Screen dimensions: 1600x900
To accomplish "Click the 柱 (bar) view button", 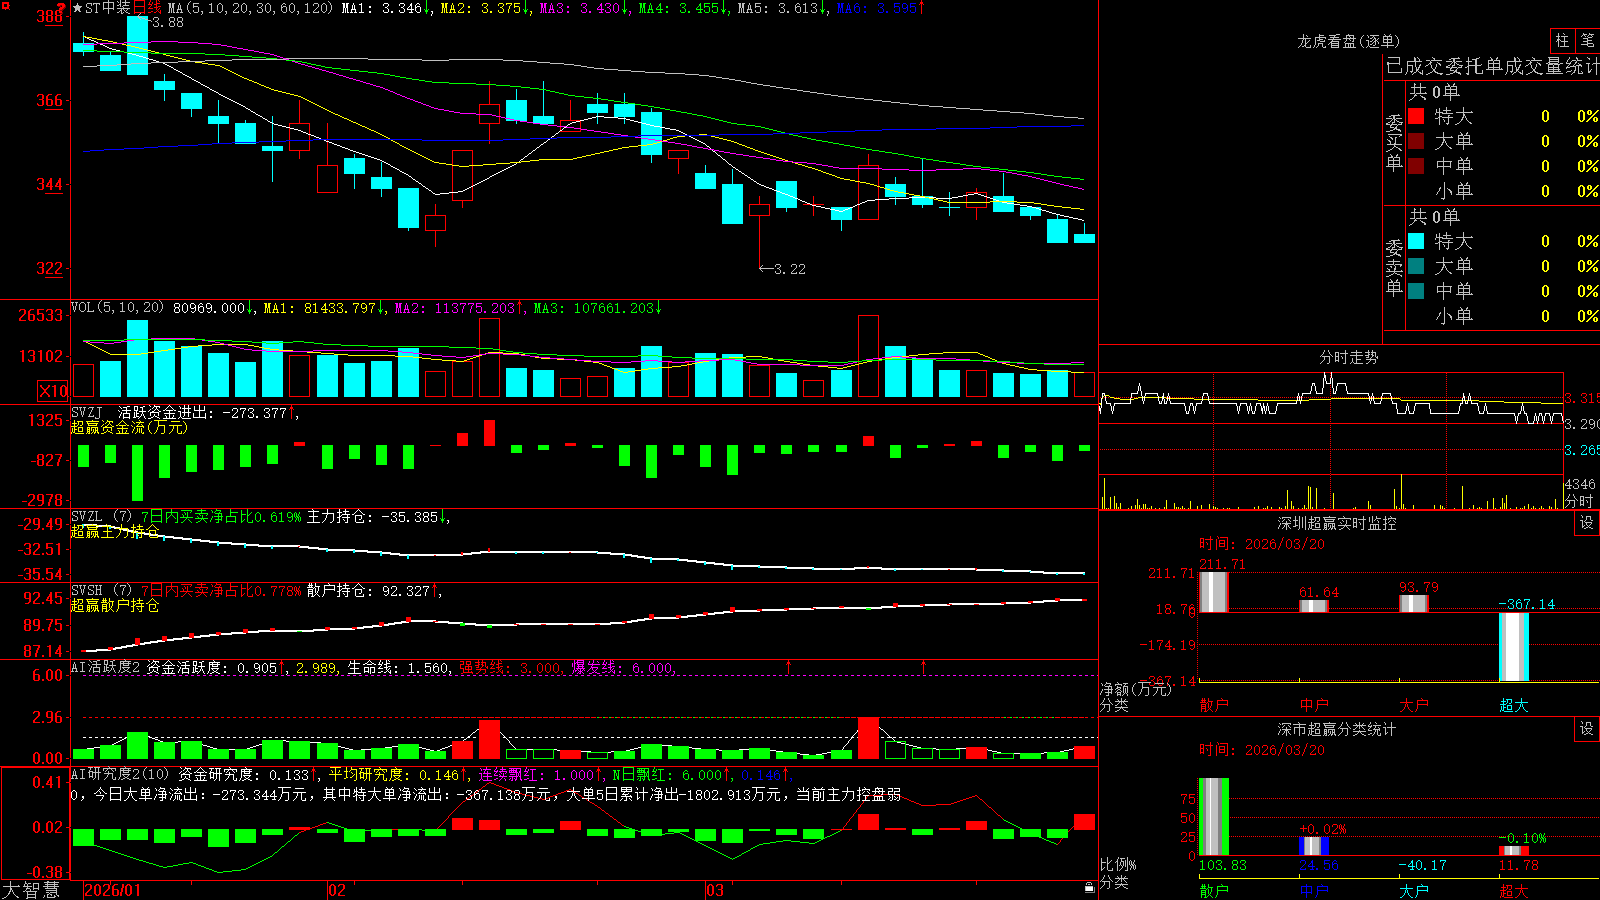I will [1562, 41].
